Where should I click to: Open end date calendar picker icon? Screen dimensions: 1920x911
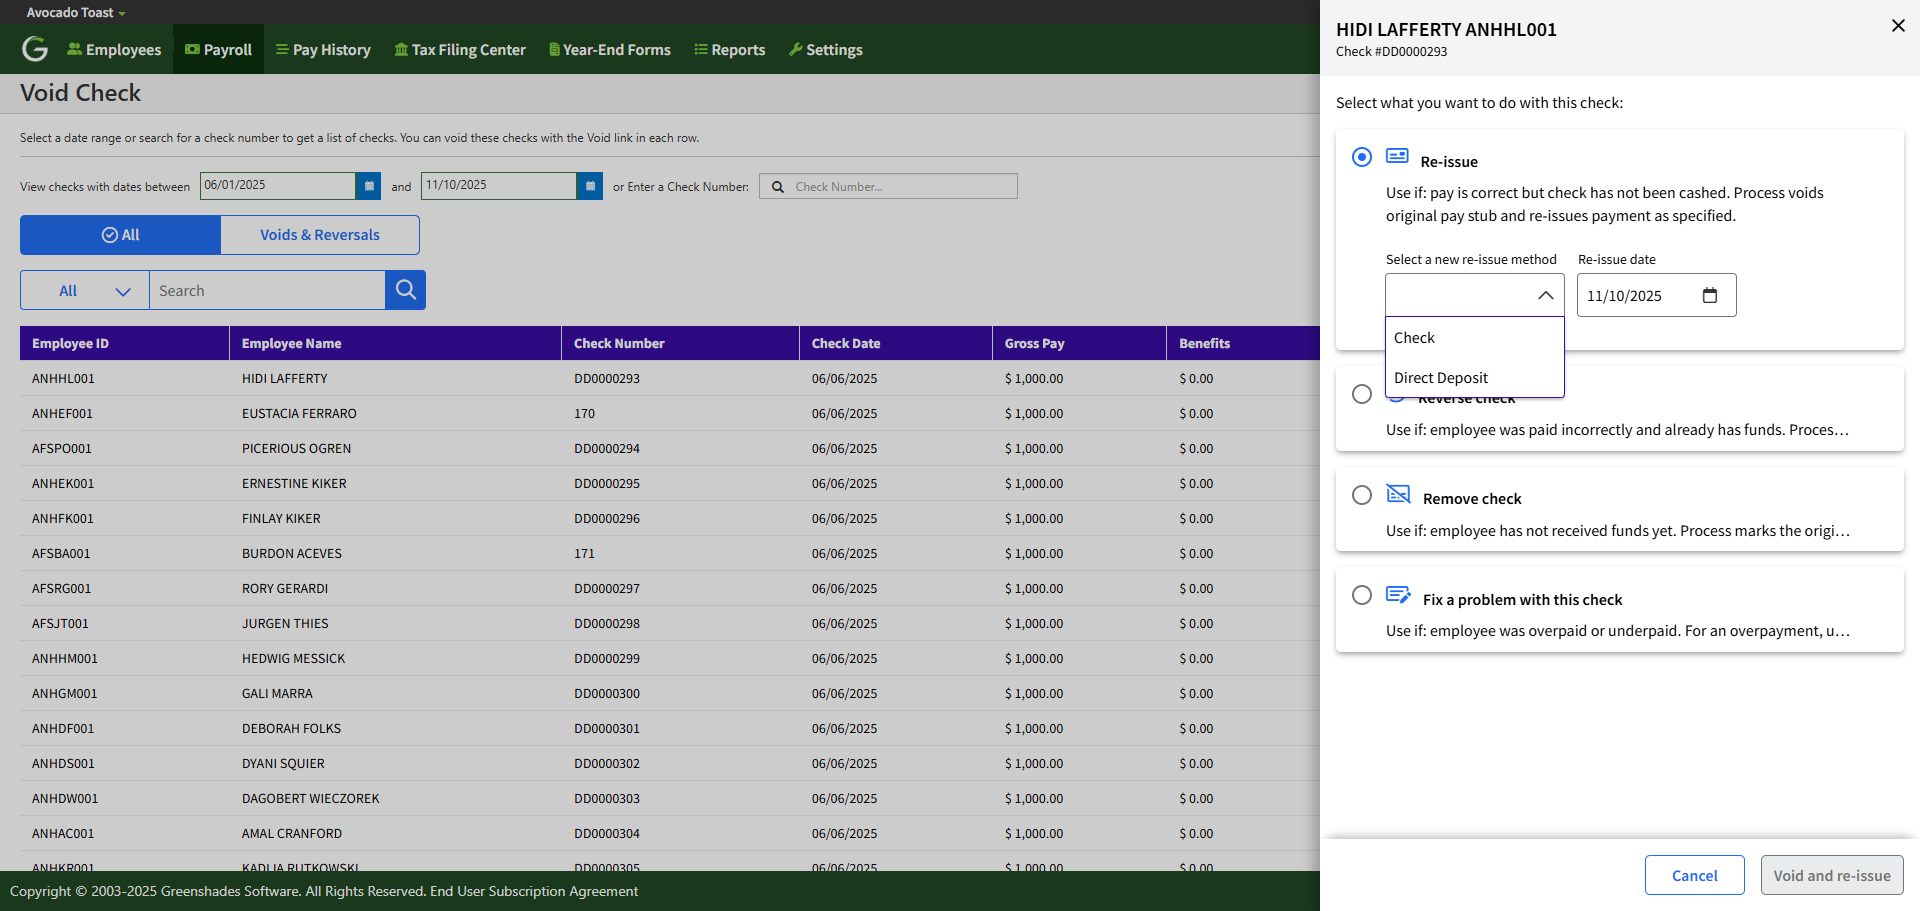click(x=590, y=186)
